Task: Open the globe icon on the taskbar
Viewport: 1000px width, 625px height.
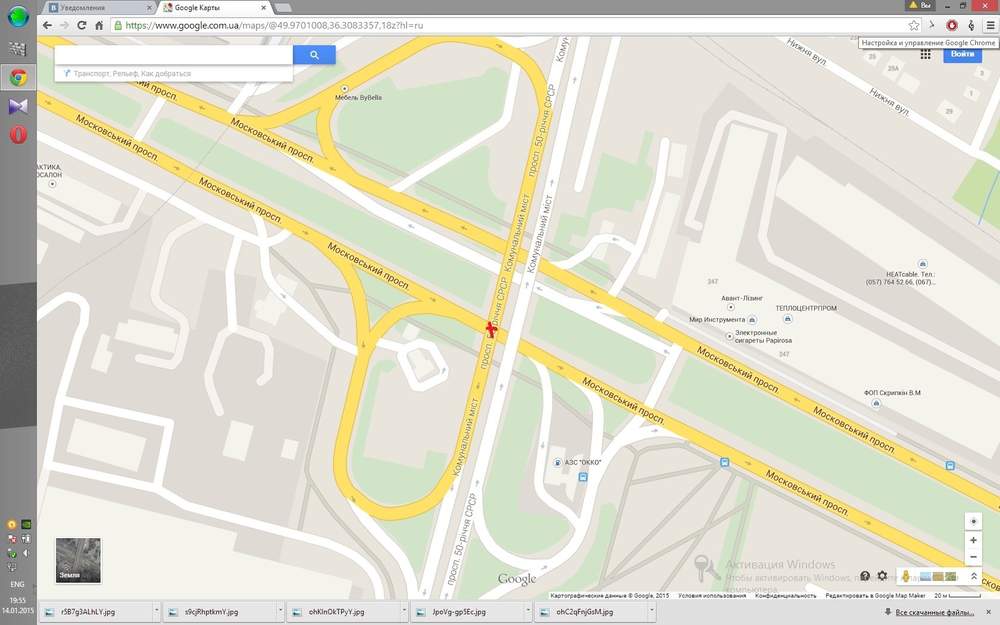Action: point(18,17)
